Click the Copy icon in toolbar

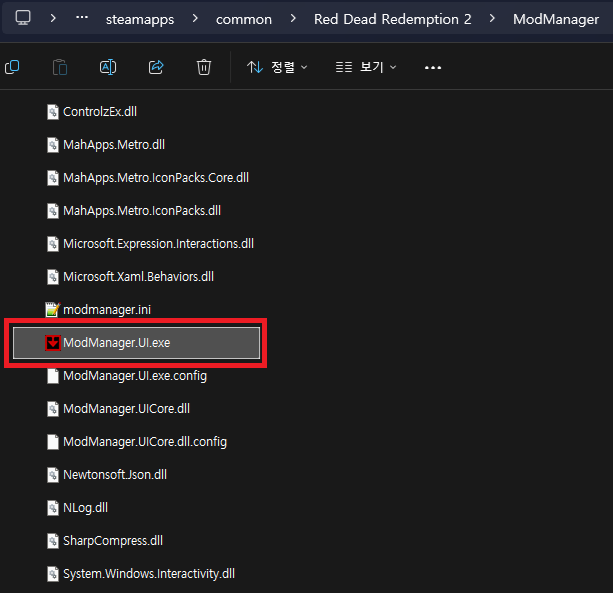click(12, 67)
